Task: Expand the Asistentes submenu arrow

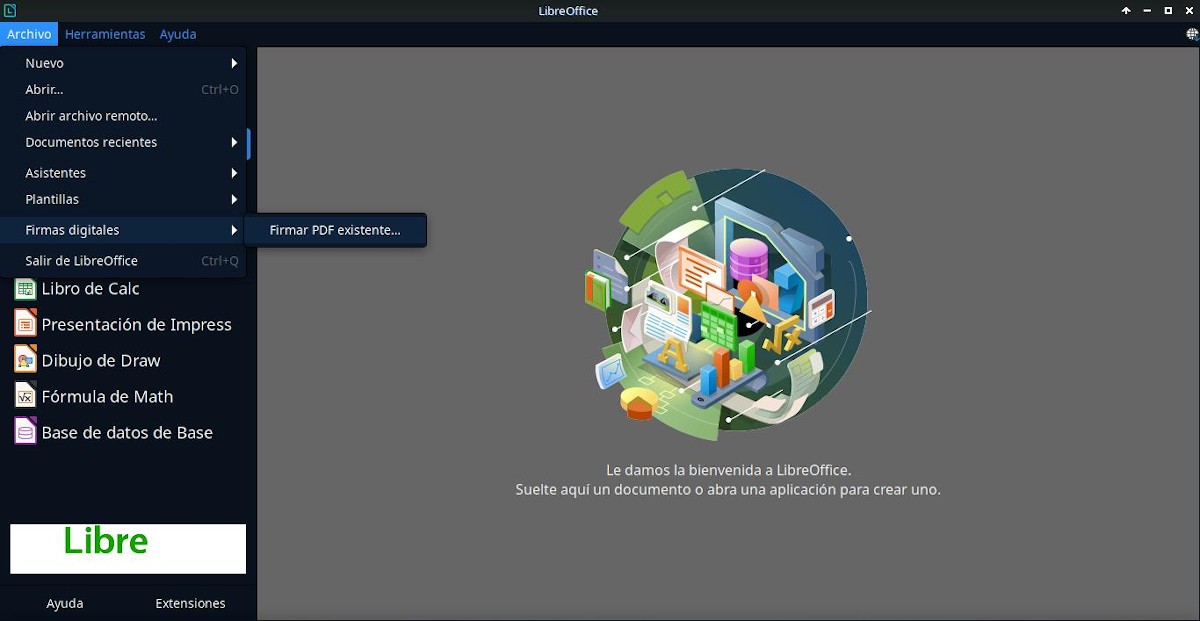Action: point(234,173)
